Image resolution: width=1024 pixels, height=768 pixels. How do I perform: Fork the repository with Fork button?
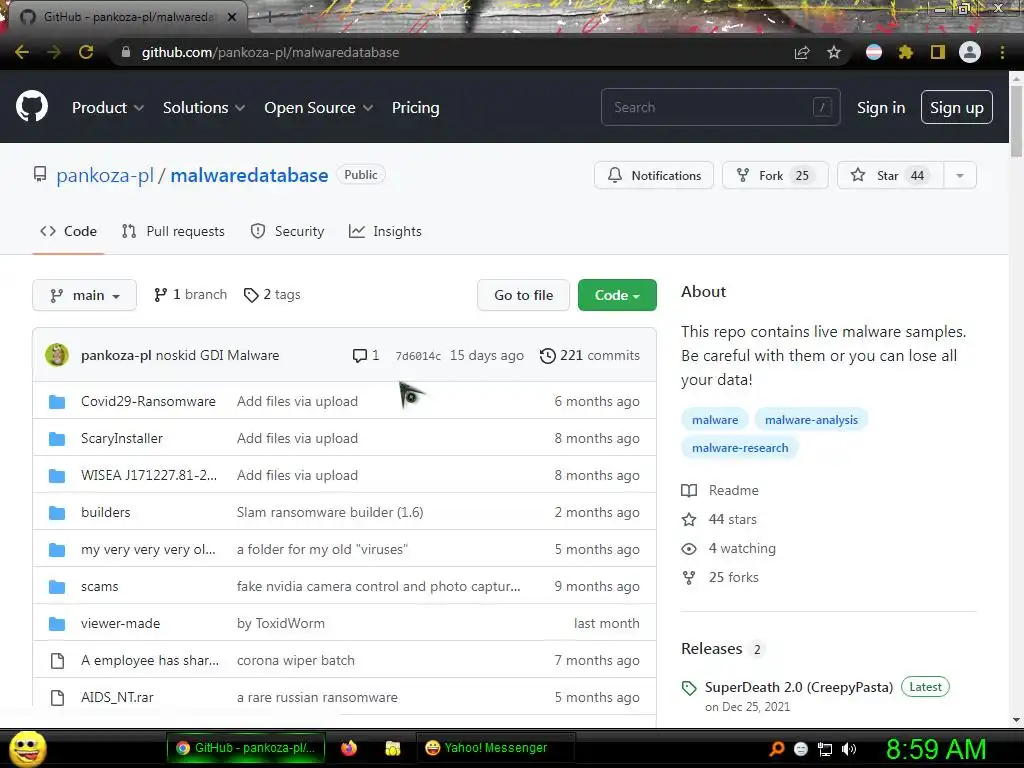[x=775, y=176]
